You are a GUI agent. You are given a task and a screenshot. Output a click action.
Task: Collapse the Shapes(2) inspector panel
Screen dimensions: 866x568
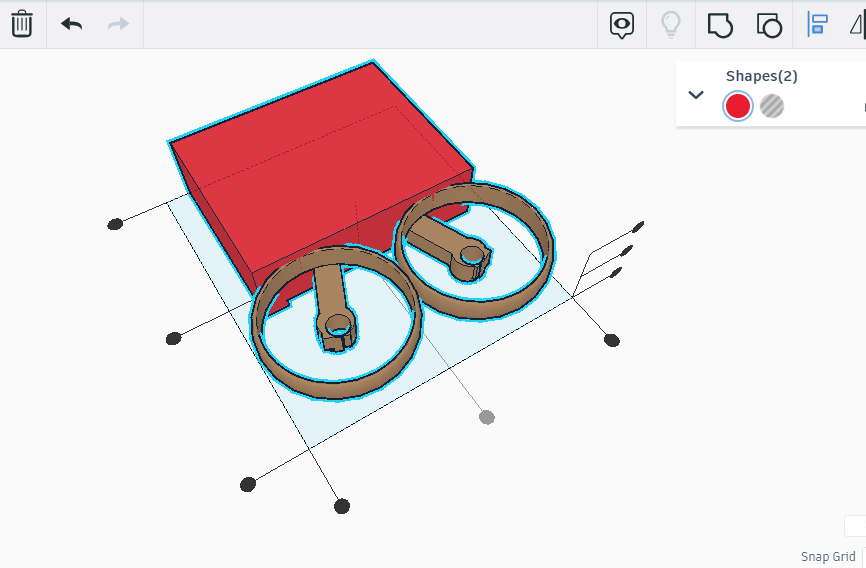pyautogui.click(x=696, y=94)
